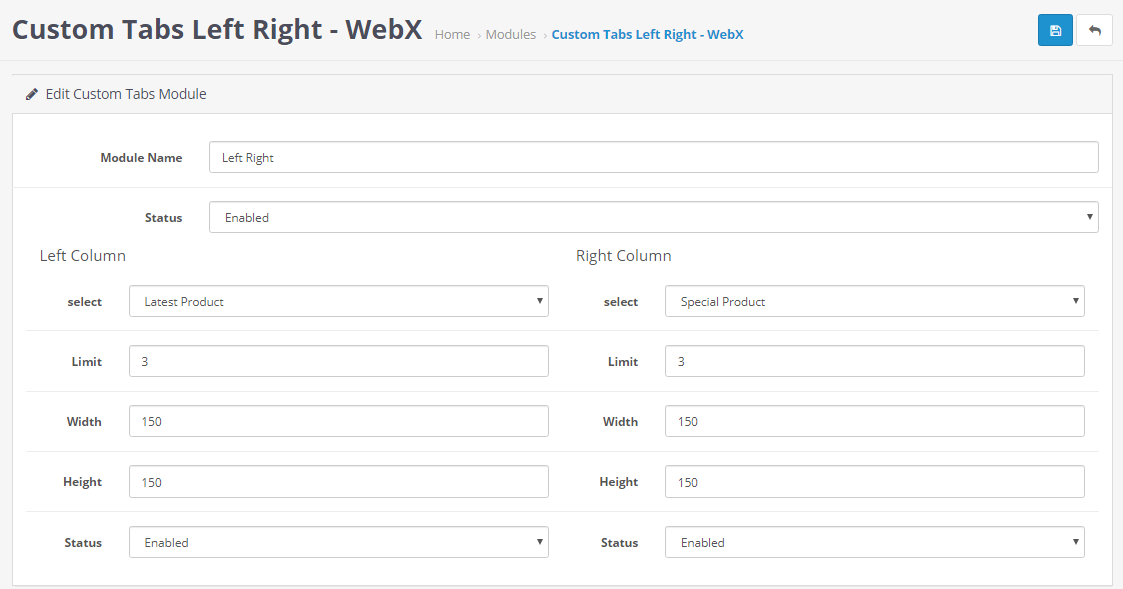
Task: Click the Edit Custom Tabs Module panel heading
Action: coord(126,94)
